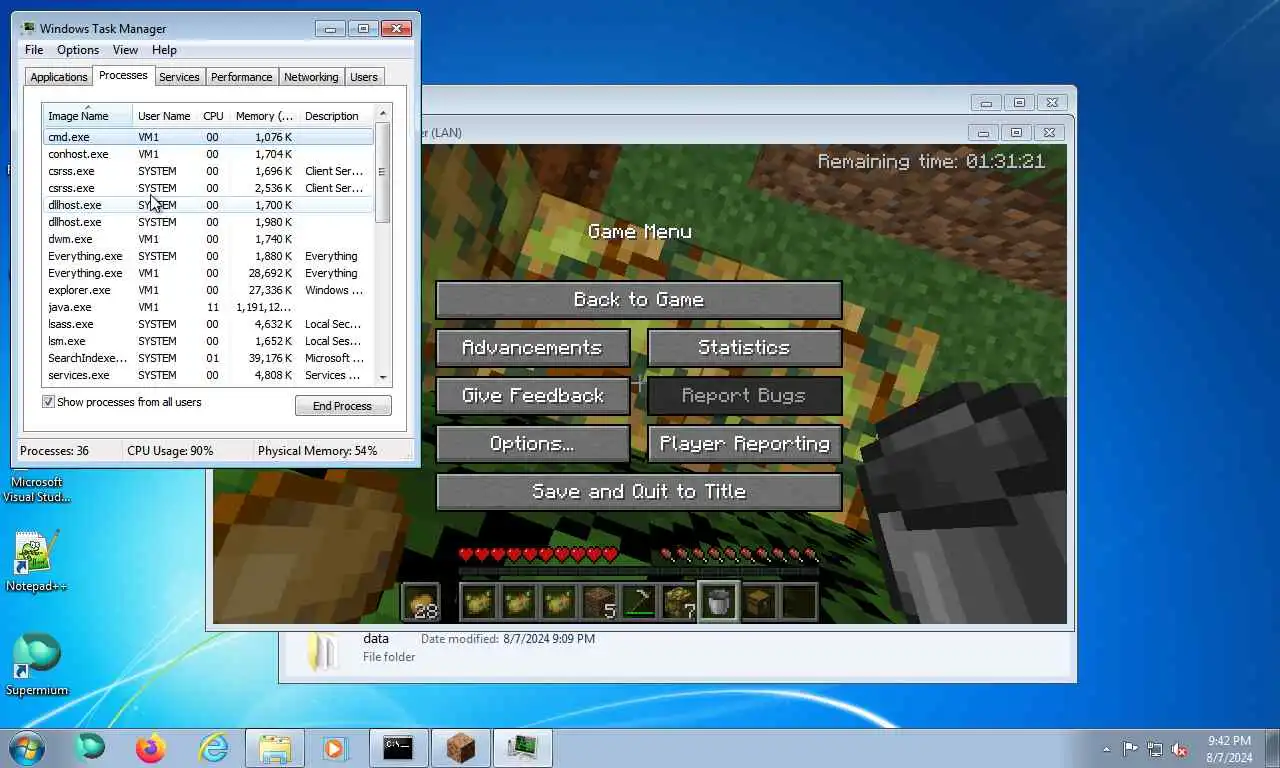Screen dimensions: 1280x768
Task: Click process list scrollbar down arrow
Action: pyautogui.click(x=383, y=378)
